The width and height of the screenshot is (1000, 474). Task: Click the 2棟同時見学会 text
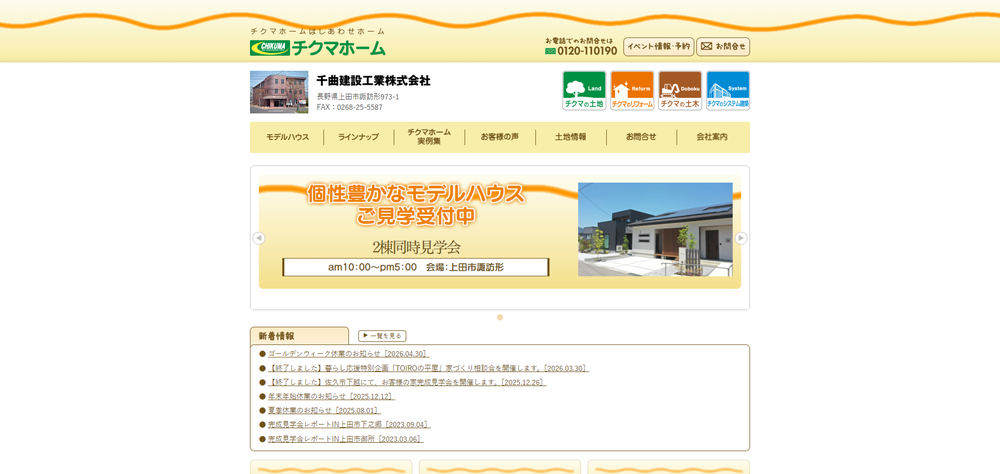(416, 248)
